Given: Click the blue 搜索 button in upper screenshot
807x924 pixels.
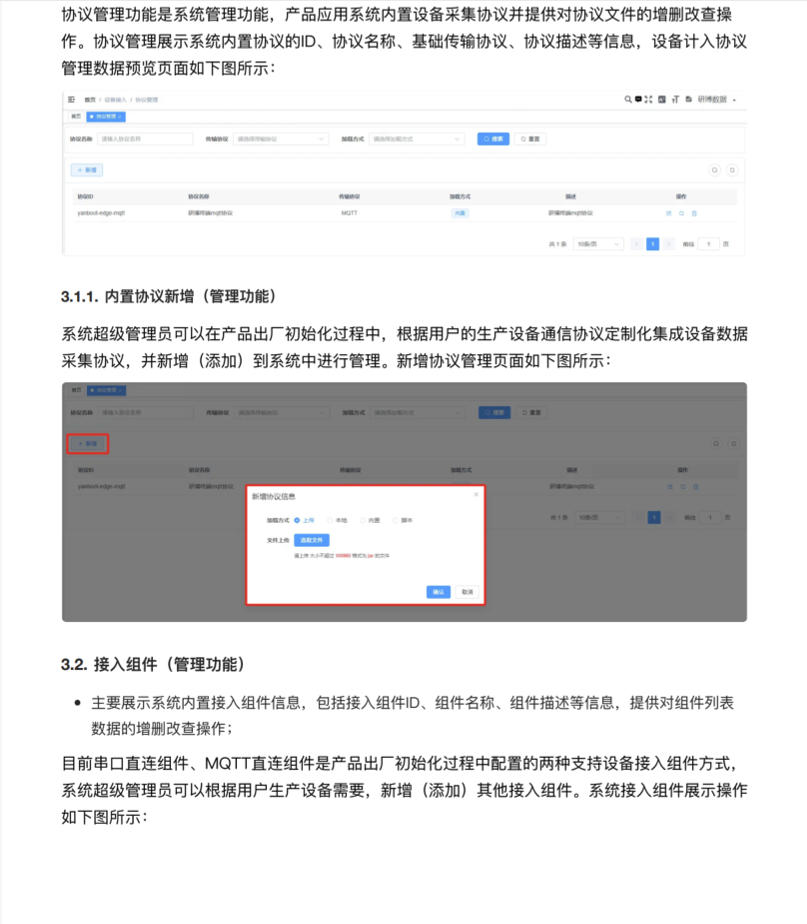Looking at the screenshot, I should click(493, 139).
